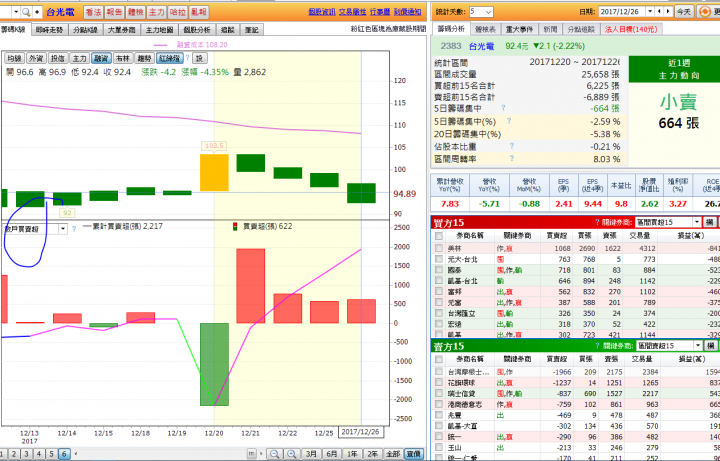This screenshot has height=461, width=720.
Task: Open the 到價通知 link
Action: [407, 12]
